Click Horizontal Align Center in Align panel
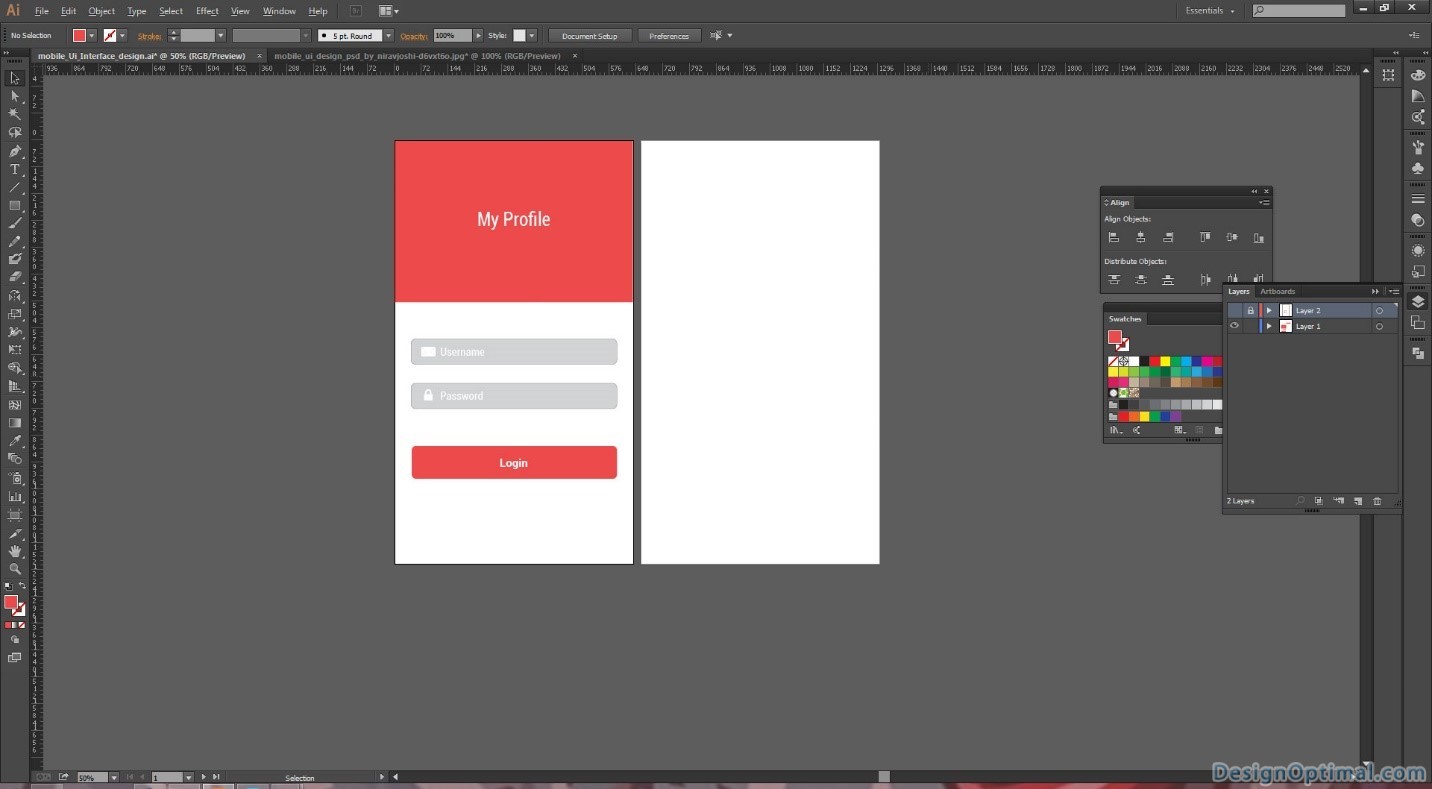 [1140, 238]
